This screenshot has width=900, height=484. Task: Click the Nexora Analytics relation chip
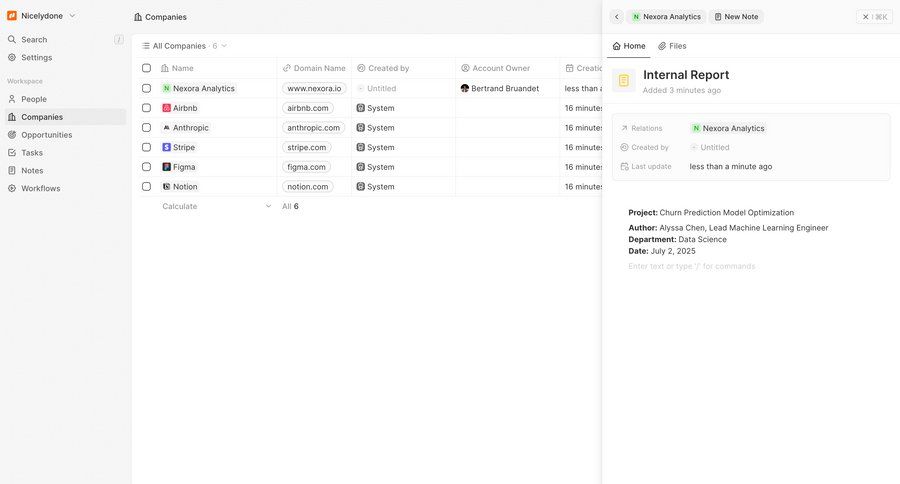coord(728,128)
